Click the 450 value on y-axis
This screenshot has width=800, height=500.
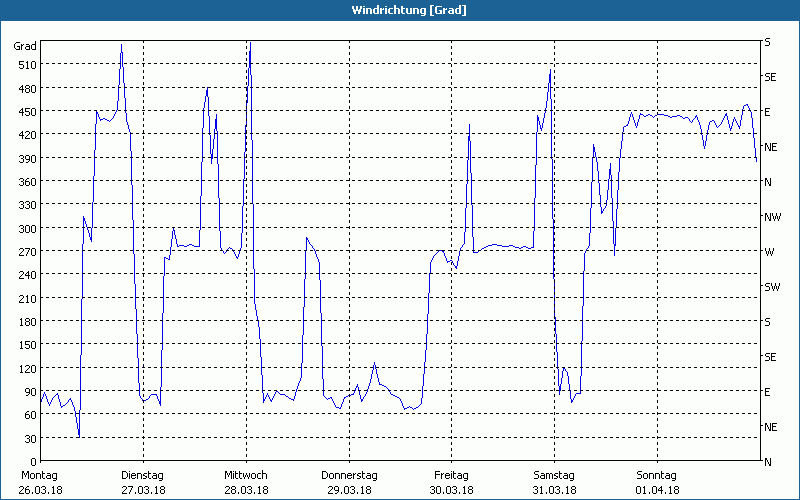[x=26, y=111]
